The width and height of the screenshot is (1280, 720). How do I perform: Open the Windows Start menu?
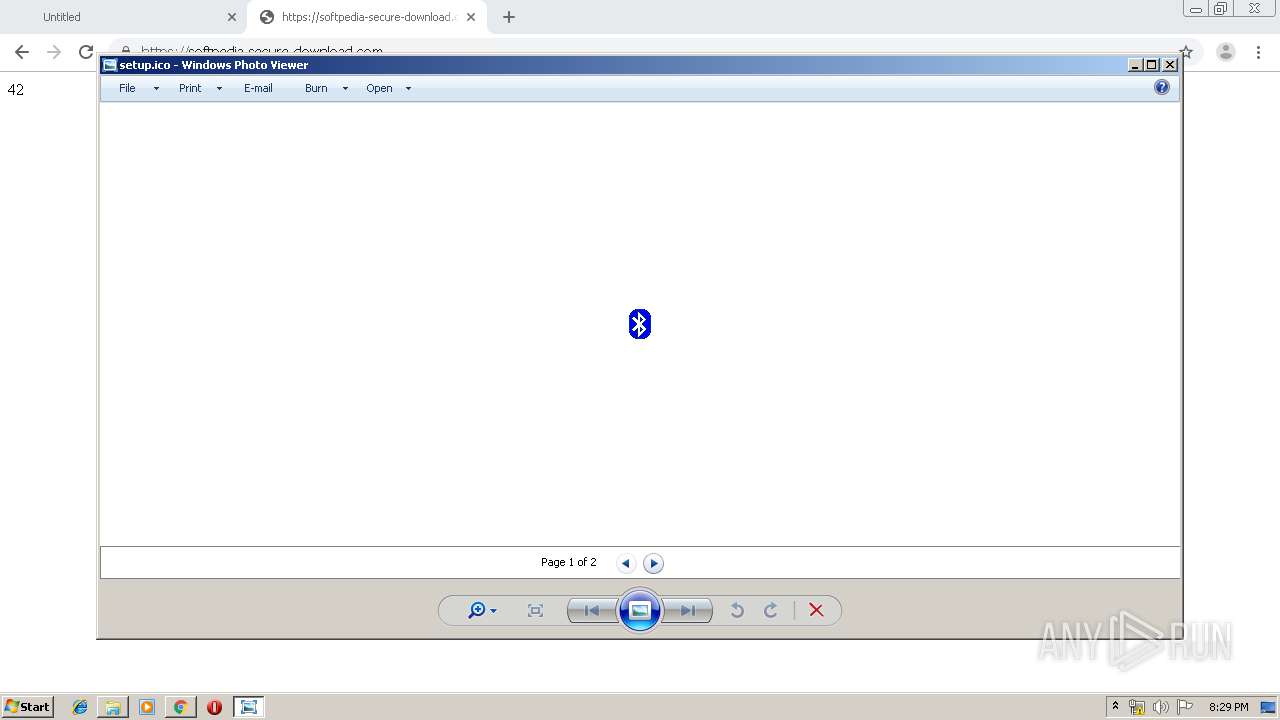(x=27, y=706)
